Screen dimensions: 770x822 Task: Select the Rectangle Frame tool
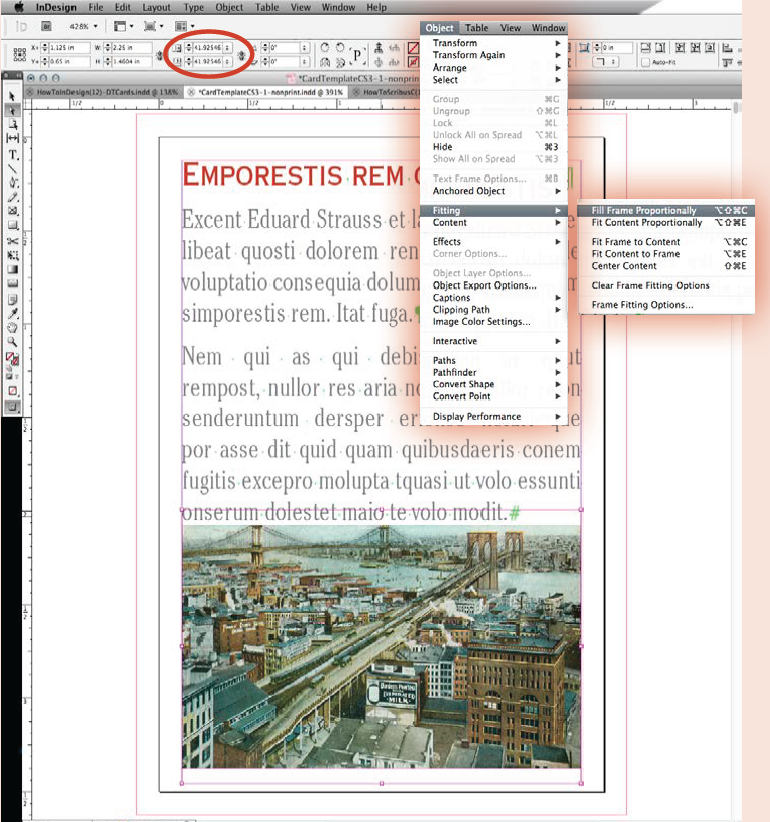[13, 211]
